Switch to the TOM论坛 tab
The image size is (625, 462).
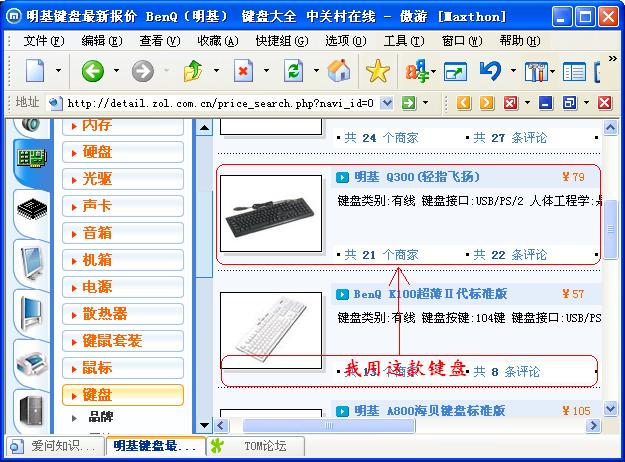256,446
